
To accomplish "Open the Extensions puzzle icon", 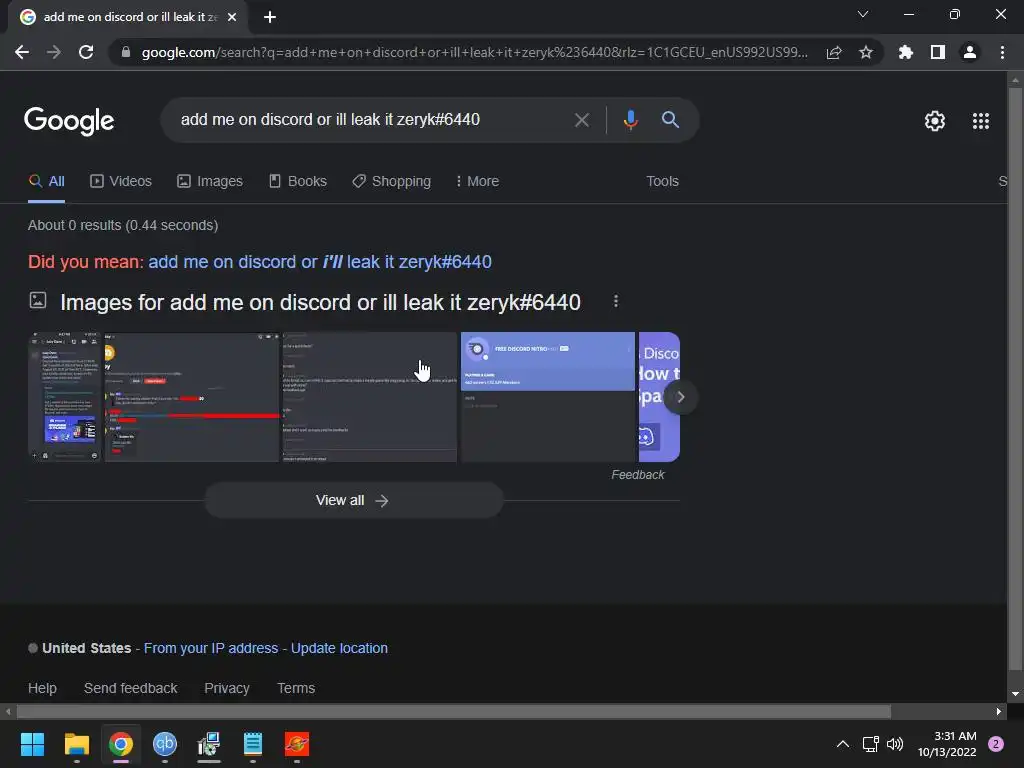I will click(x=906, y=52).
